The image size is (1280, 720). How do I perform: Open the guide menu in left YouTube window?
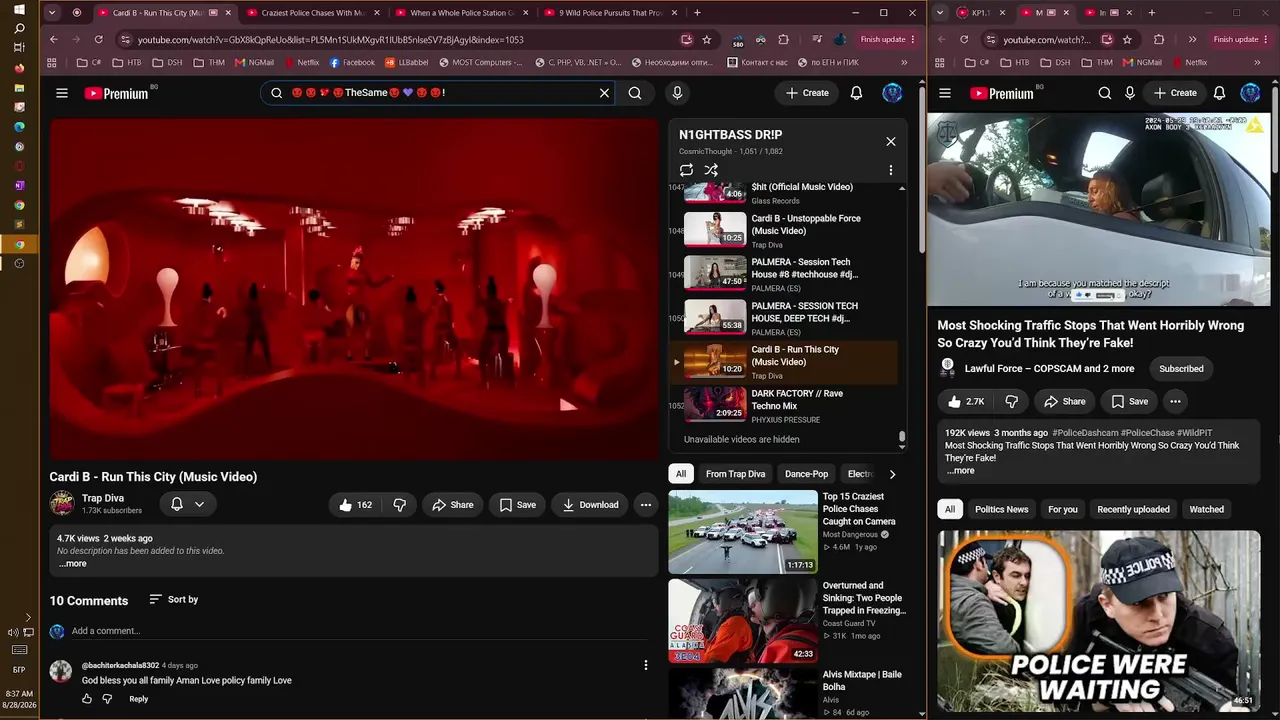pyautogui.click(x=62, y=93)
